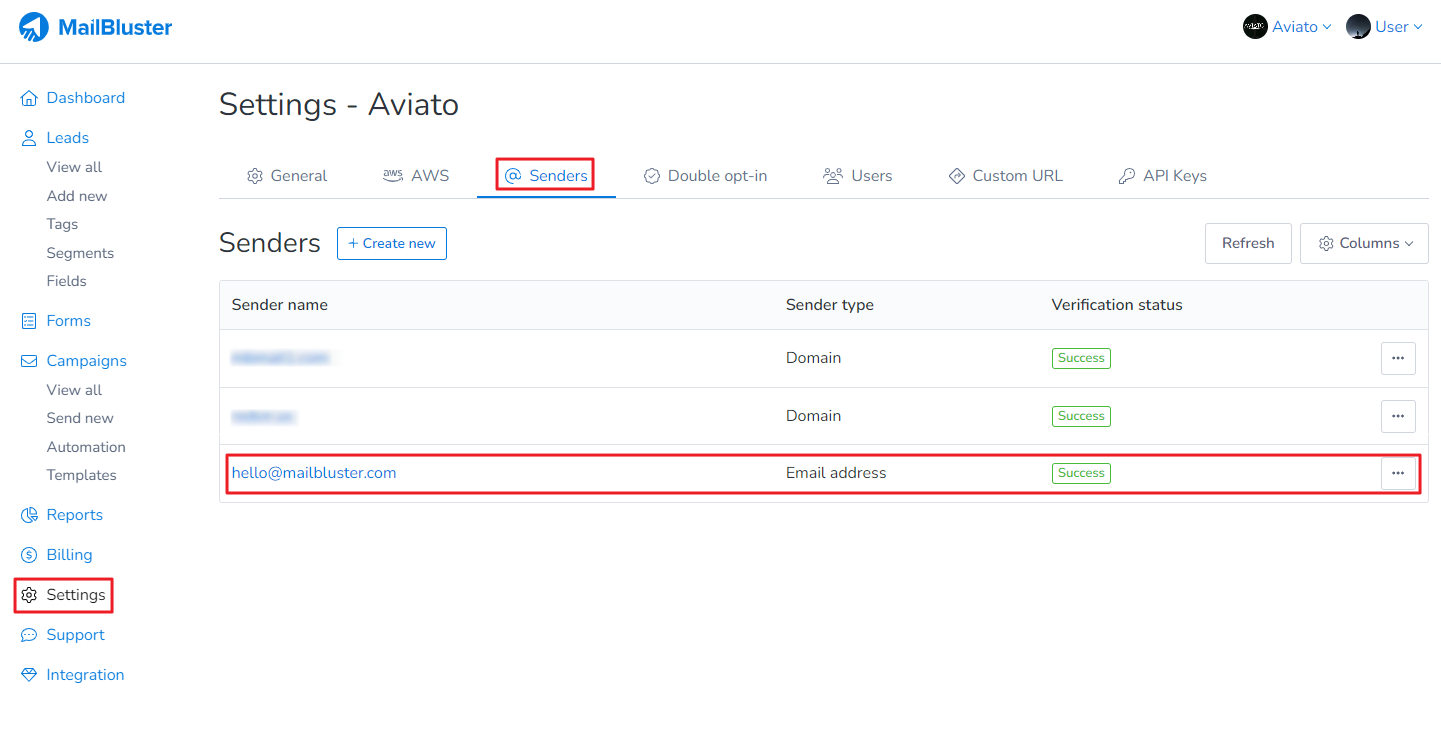Expand the Columns dropdown
Screen dimensions: 1441x736
(x=1363, y=243)
